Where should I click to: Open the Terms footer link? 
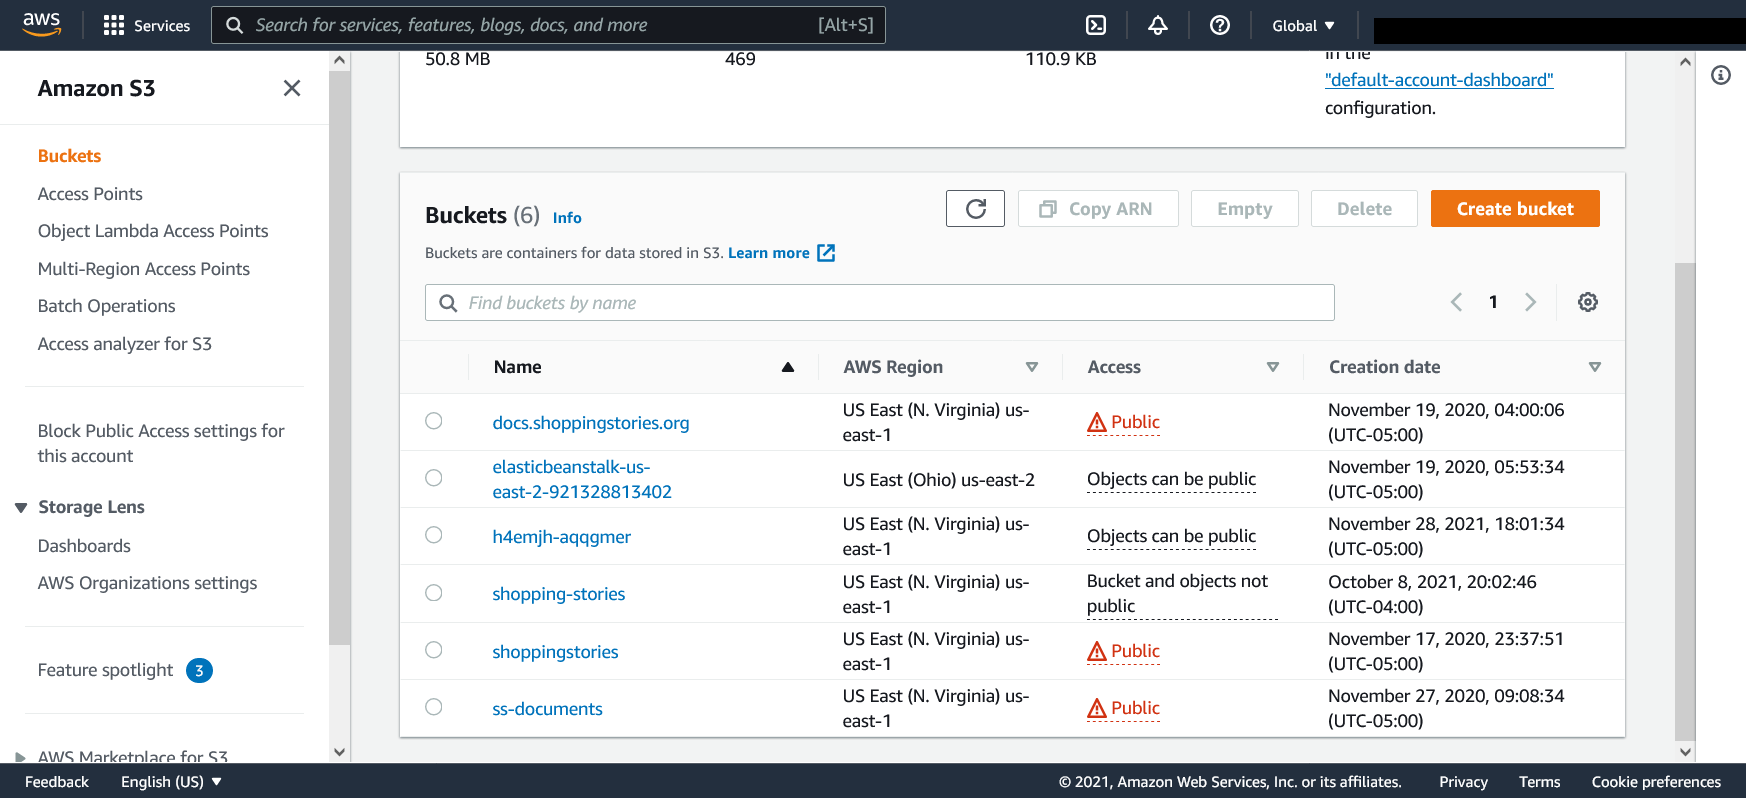[x=1539, y=782]
